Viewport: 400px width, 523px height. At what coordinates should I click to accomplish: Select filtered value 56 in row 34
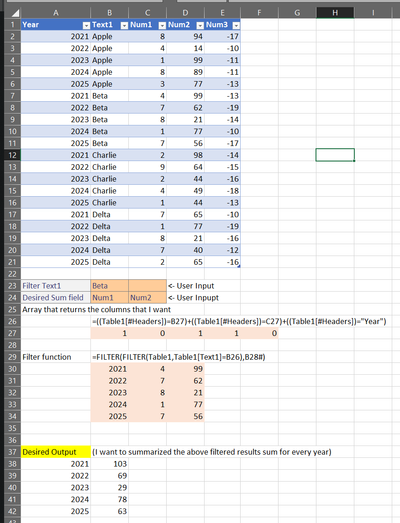tap(185, 416)
